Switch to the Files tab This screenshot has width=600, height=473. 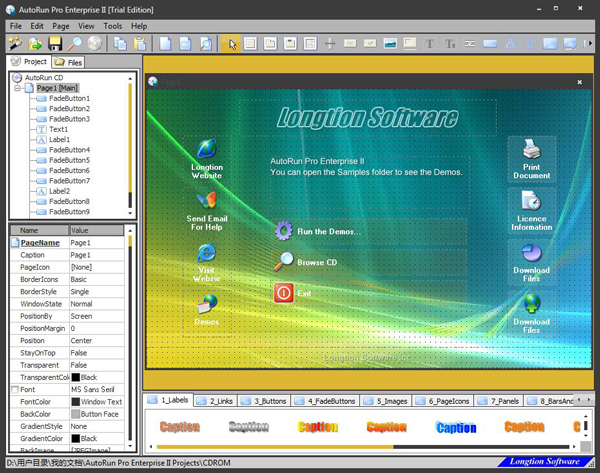tap(68, 62)
